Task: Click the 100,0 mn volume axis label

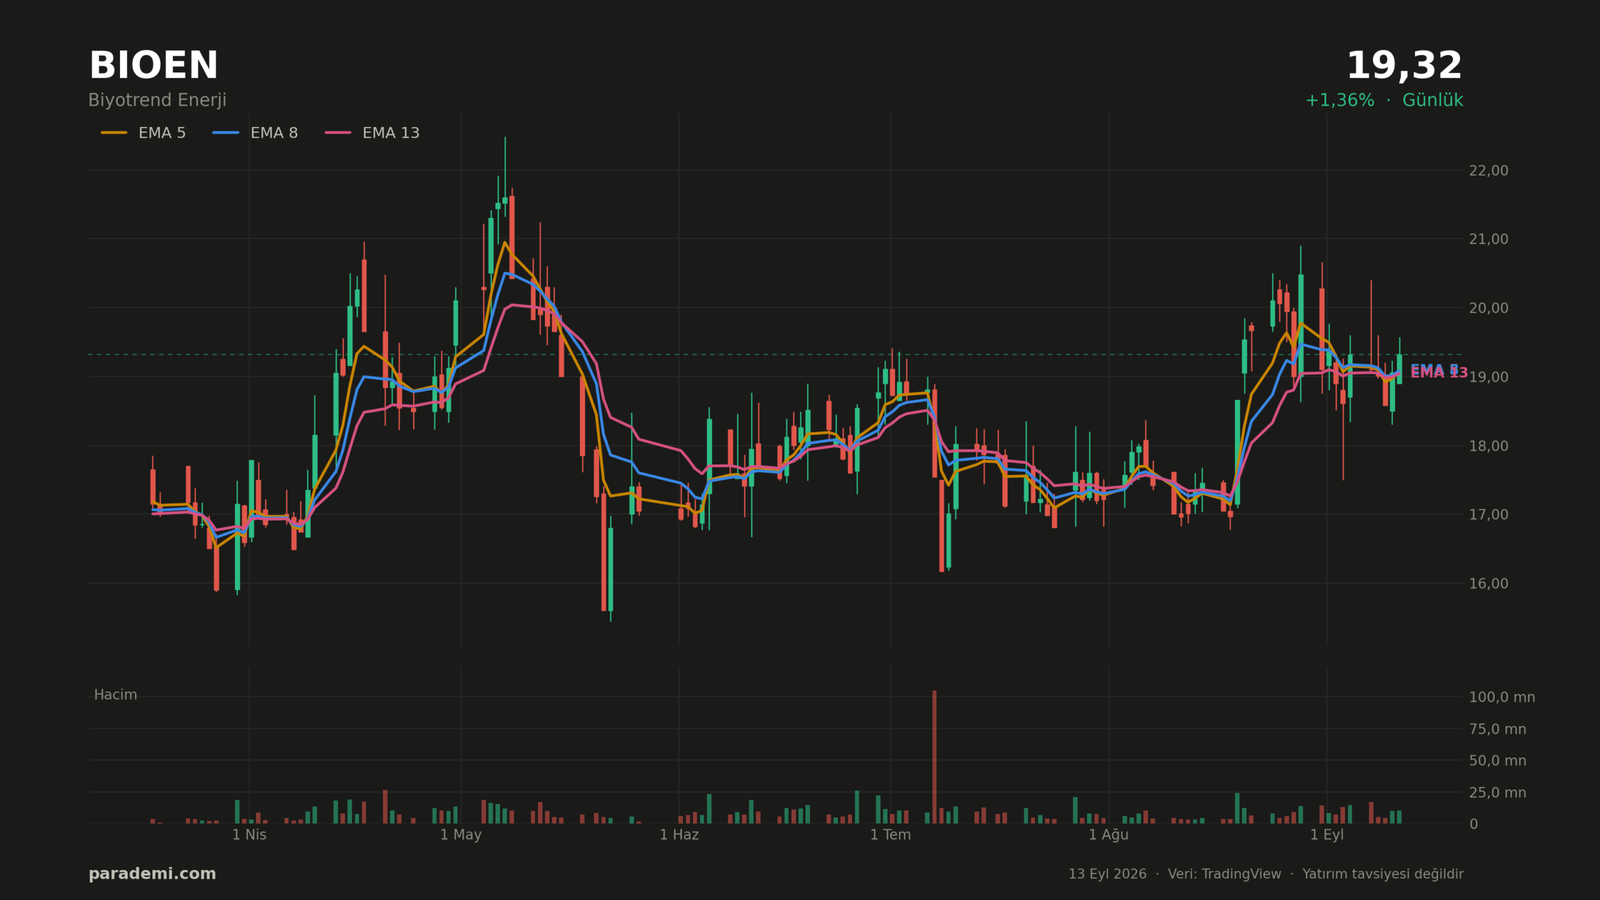Action: 1501,697
